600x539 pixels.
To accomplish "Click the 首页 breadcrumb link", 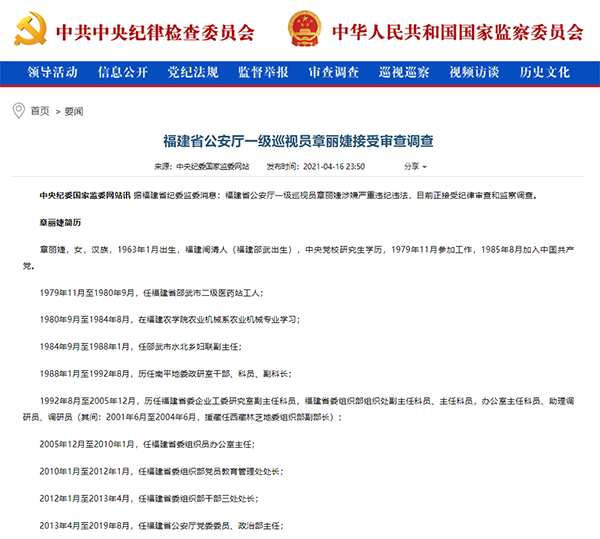I will [x=40, y=111].
